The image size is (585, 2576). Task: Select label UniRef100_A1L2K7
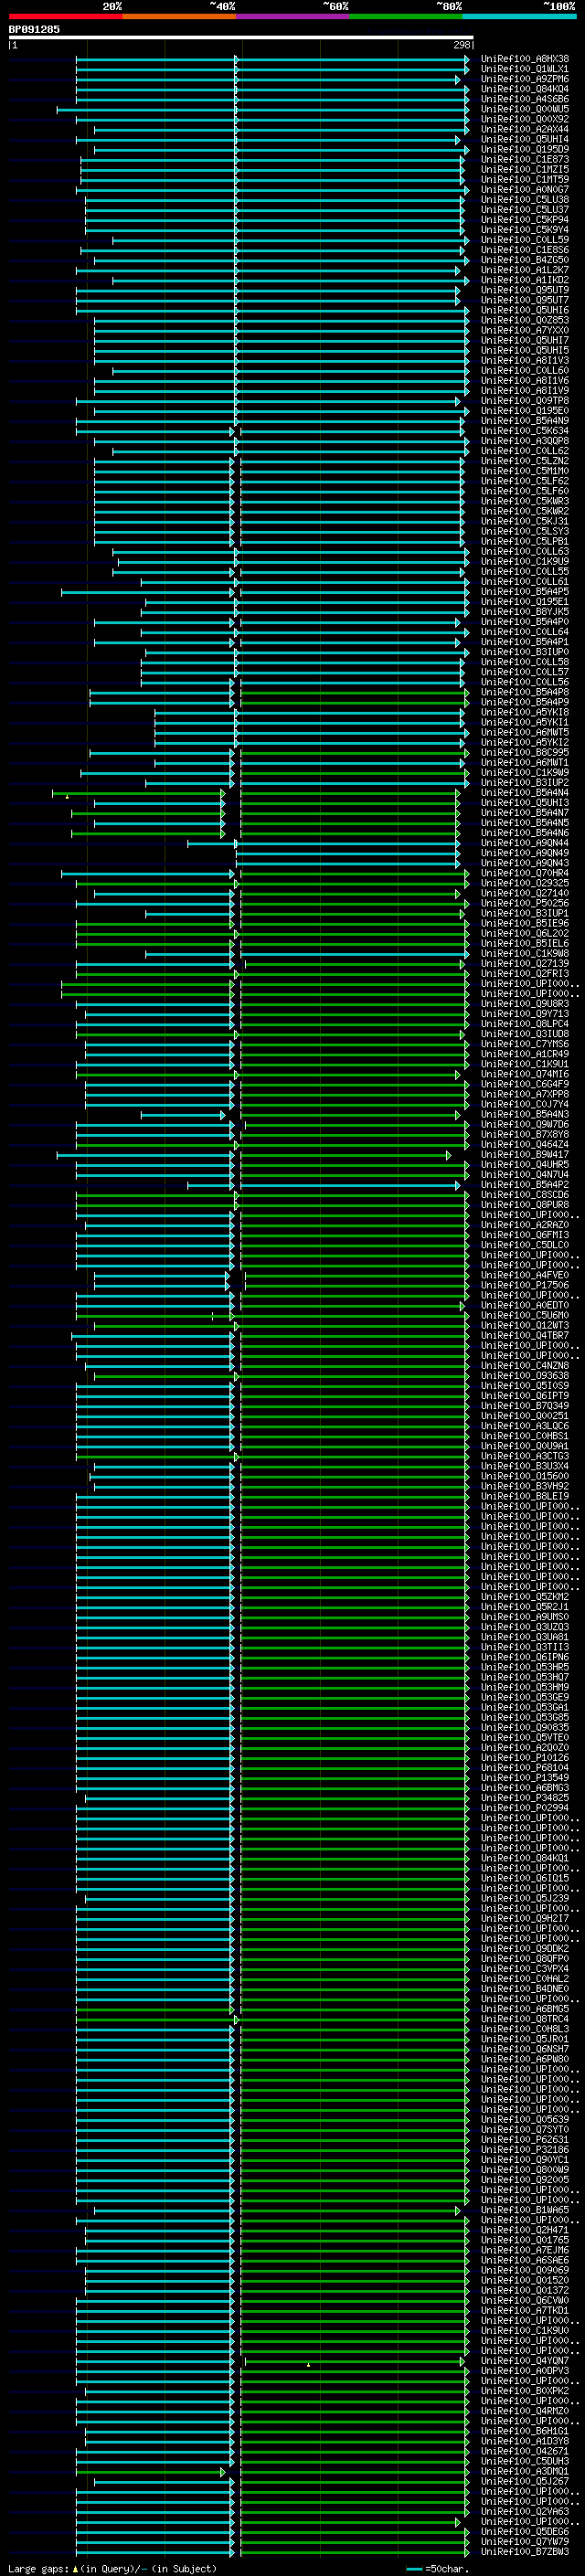coord(525,270)
